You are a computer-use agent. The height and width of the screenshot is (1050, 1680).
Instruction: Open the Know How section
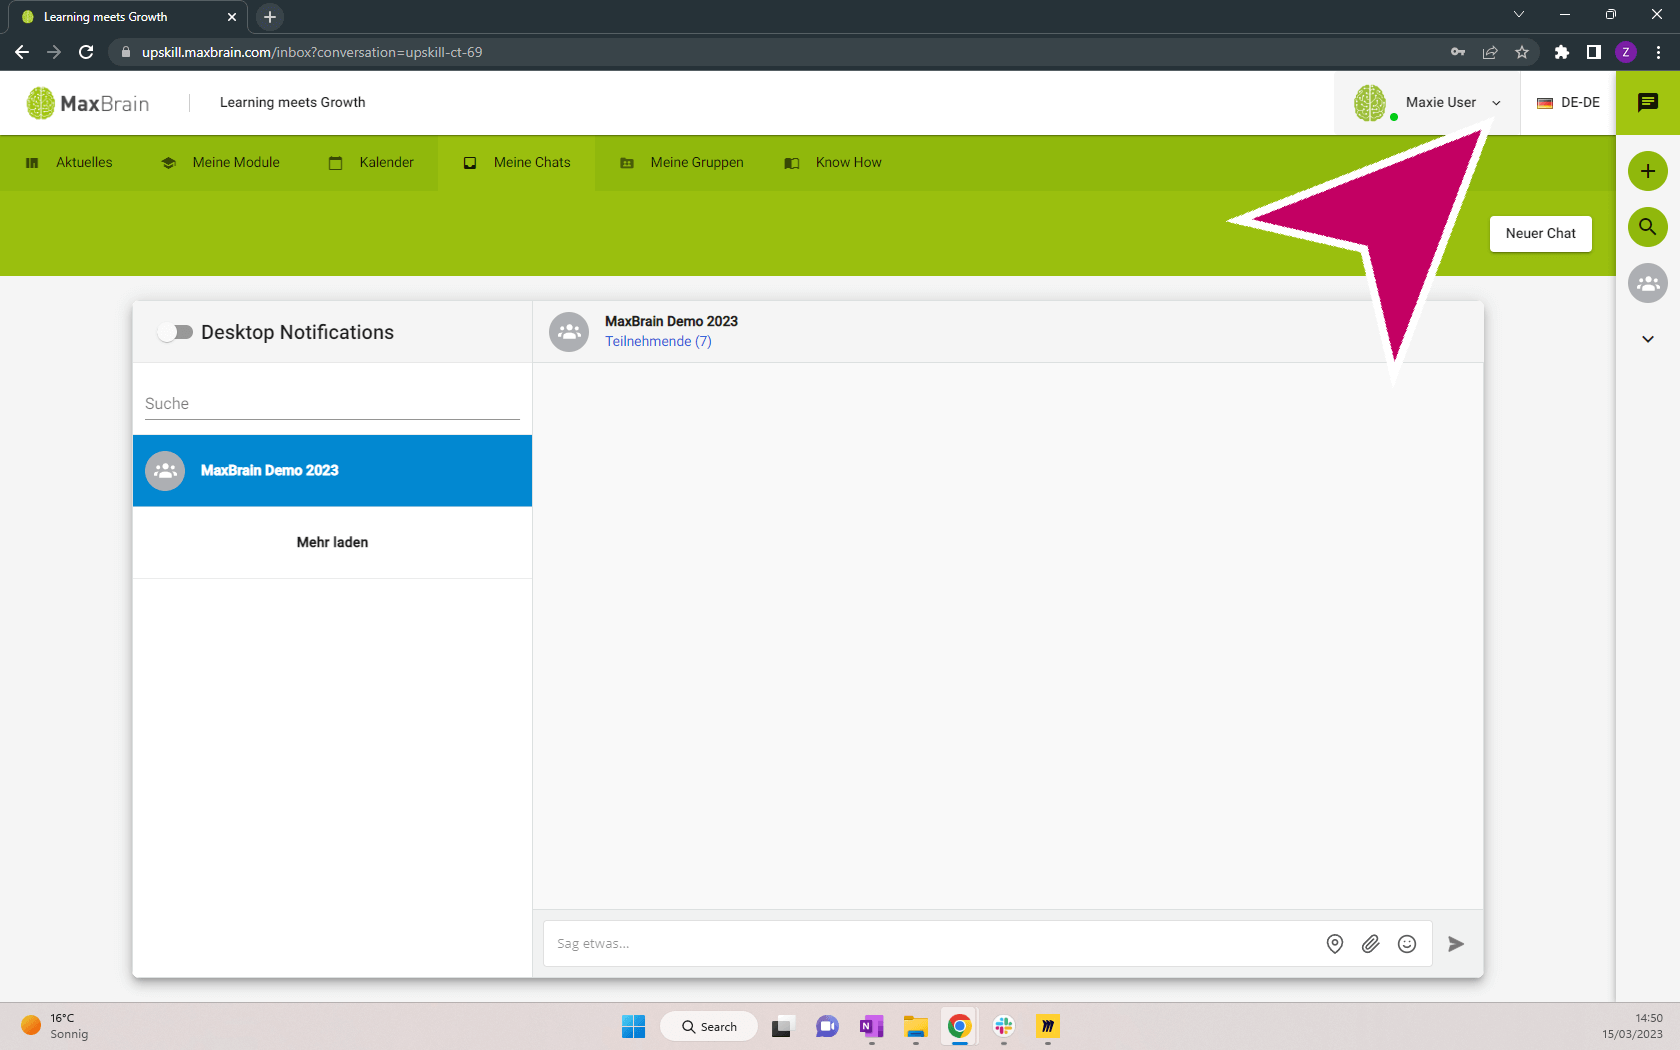coord(833,163)
